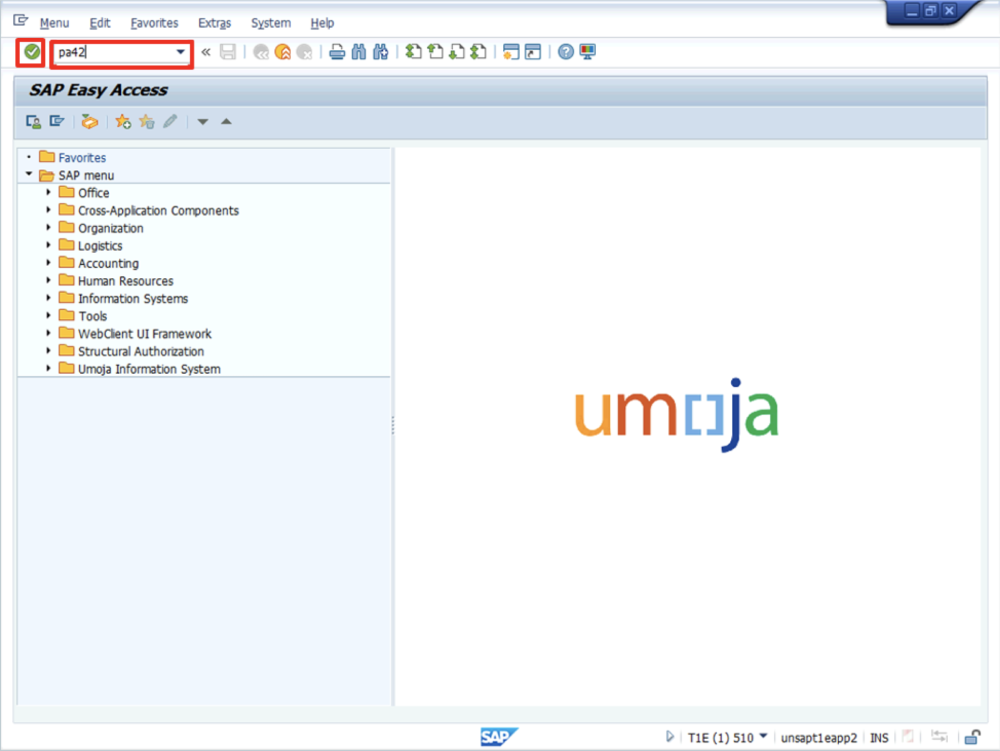Viewport: 1000px width, 751px height.
Task: Open Help using the question mark icon
Action: coord(566,51)
